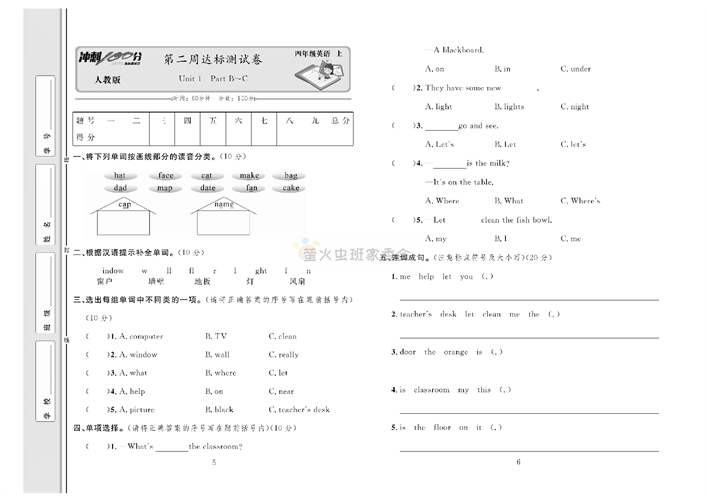Click the word "map" in the word bank

[165, 188]
